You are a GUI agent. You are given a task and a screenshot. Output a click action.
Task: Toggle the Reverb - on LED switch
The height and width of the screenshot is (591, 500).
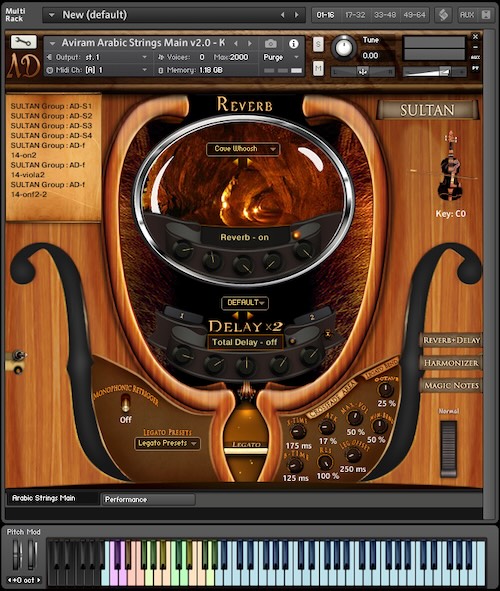coord(296,235)
